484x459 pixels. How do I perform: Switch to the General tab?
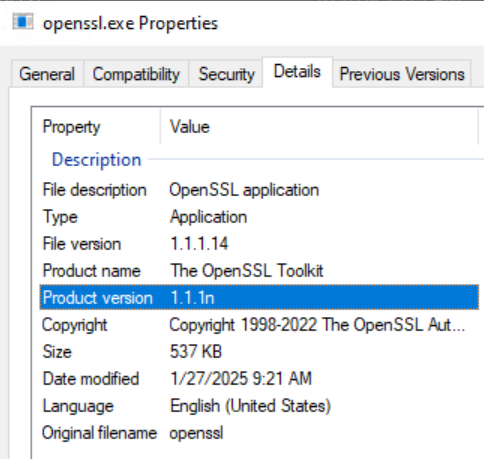[x=47, y=74]
